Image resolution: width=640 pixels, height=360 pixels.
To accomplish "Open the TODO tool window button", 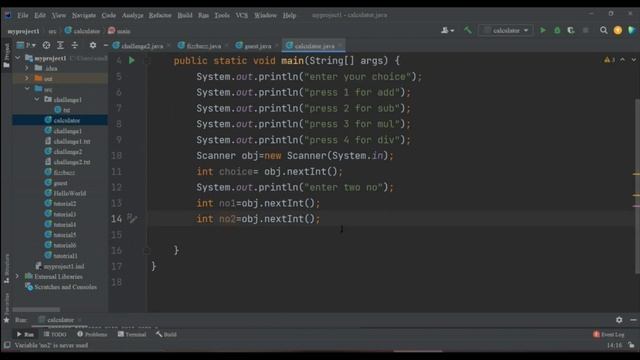I will 55,334.
